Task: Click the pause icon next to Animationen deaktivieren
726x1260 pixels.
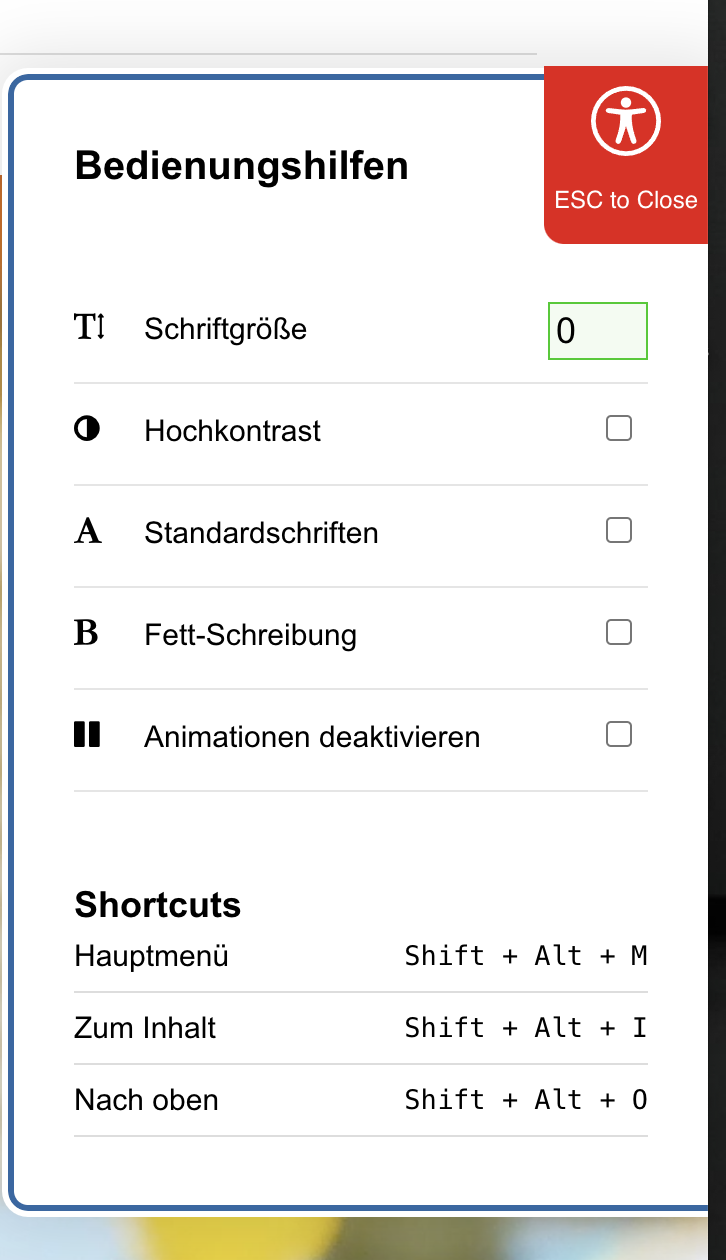Action: coord(88,734)
